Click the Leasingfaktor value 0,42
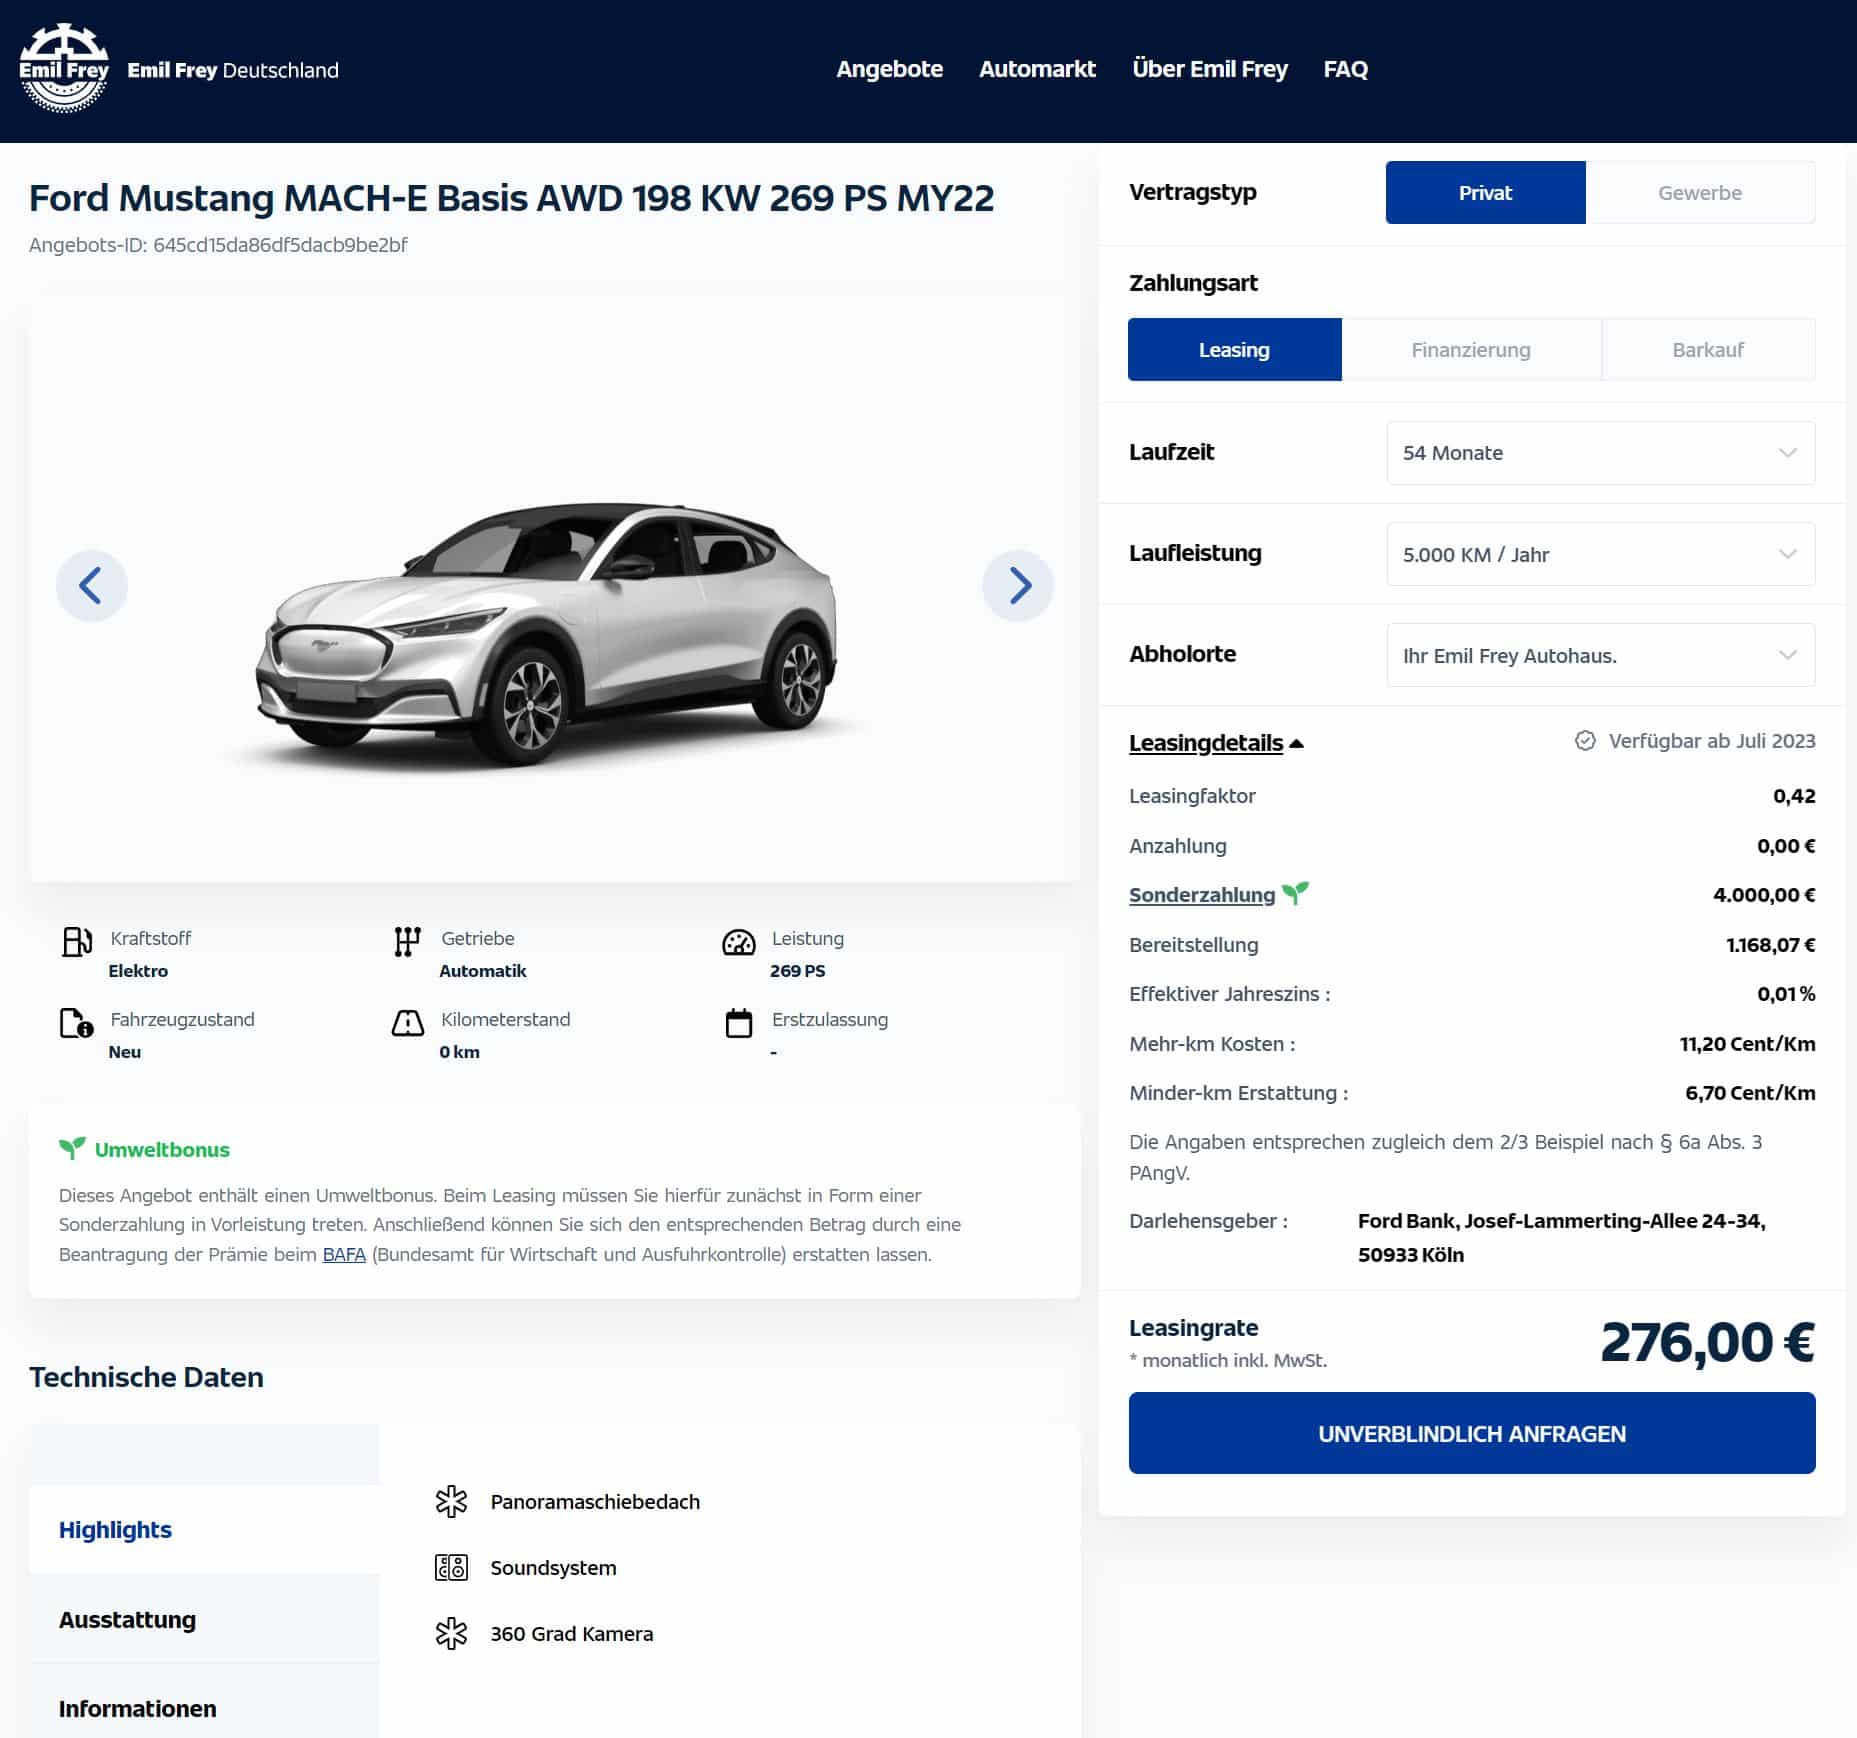The width and height of the screenshot is (1857, 1738). (x=1794, y=796)
